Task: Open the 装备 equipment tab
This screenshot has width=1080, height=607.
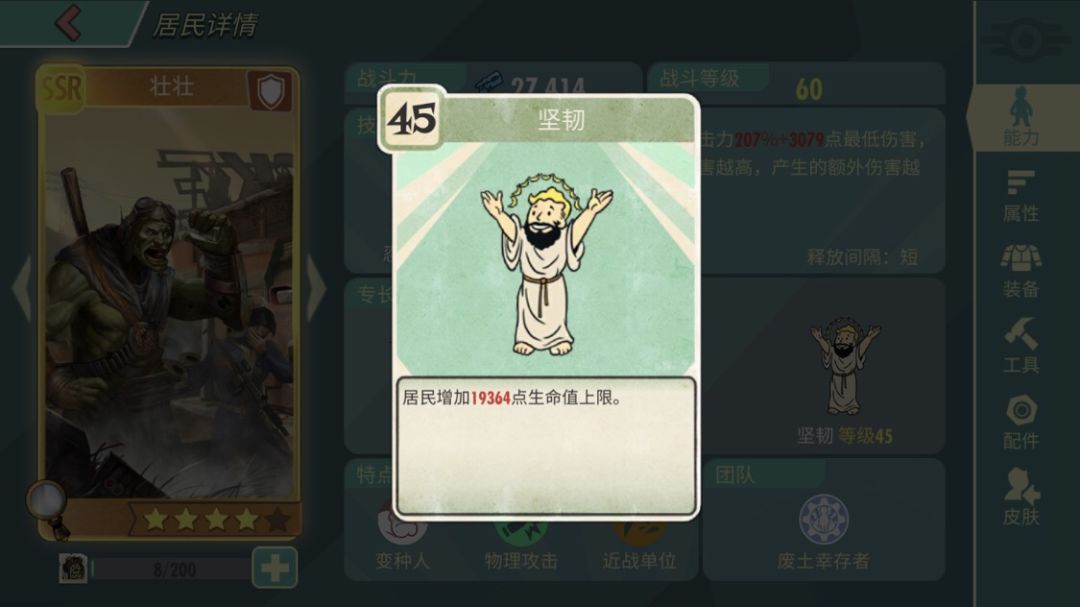Action: coord(1021,271)
